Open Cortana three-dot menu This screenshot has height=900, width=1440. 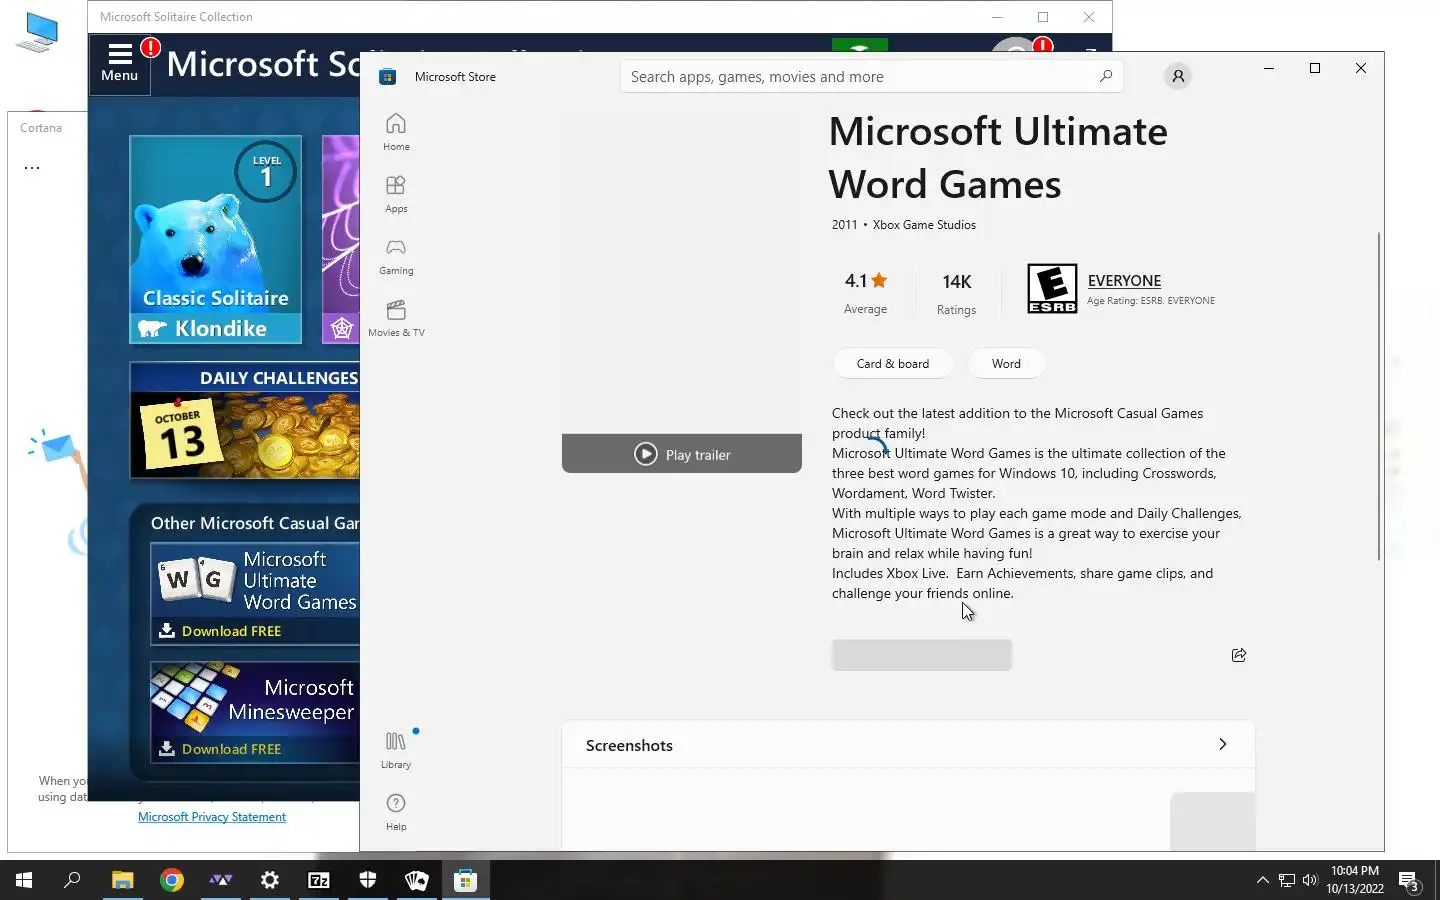pos(32,168)
